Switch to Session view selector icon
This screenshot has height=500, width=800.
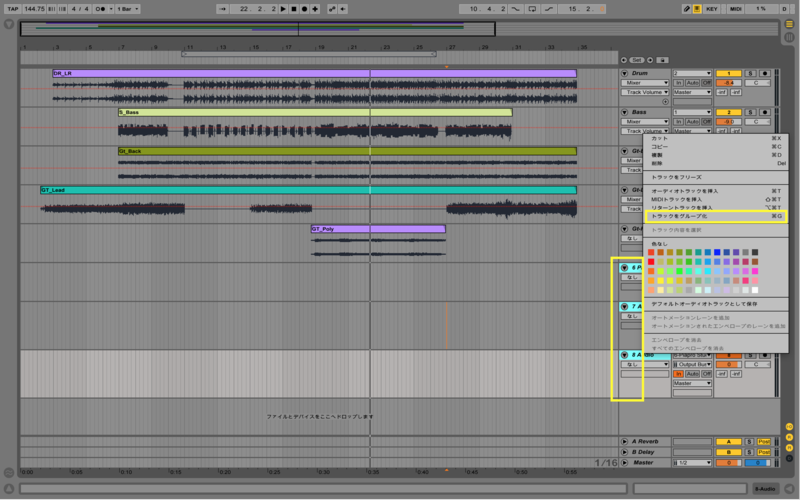pos(789,37)
